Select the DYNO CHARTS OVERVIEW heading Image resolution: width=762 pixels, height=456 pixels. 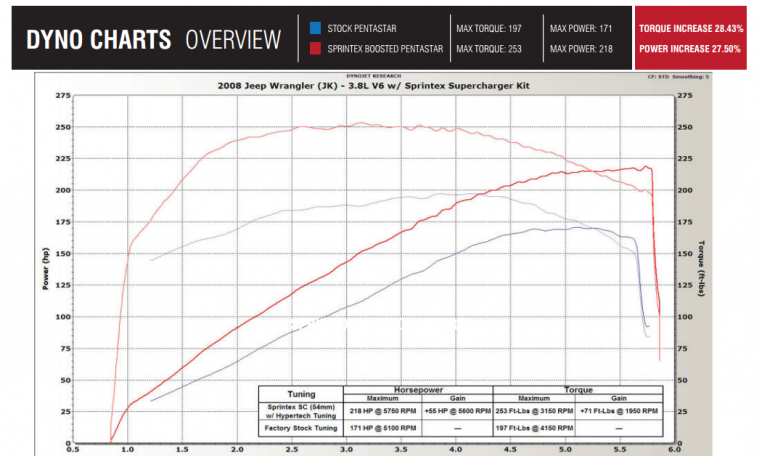click(x=153, y=39)
